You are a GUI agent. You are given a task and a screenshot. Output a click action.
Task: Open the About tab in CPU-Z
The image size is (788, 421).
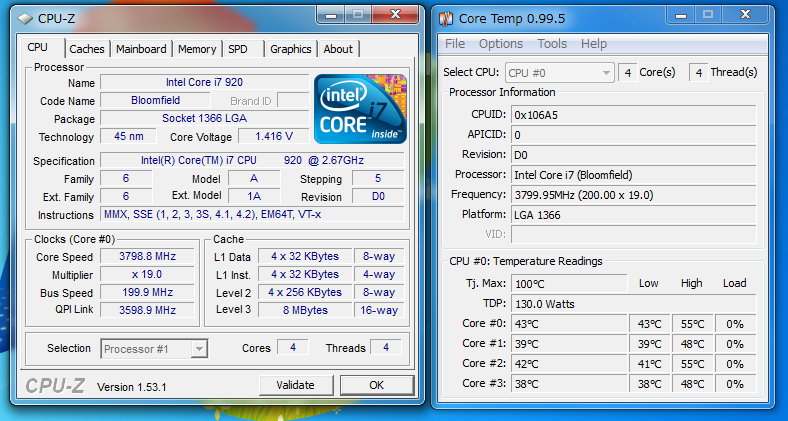pyautogui.click(x=338, y=49)
